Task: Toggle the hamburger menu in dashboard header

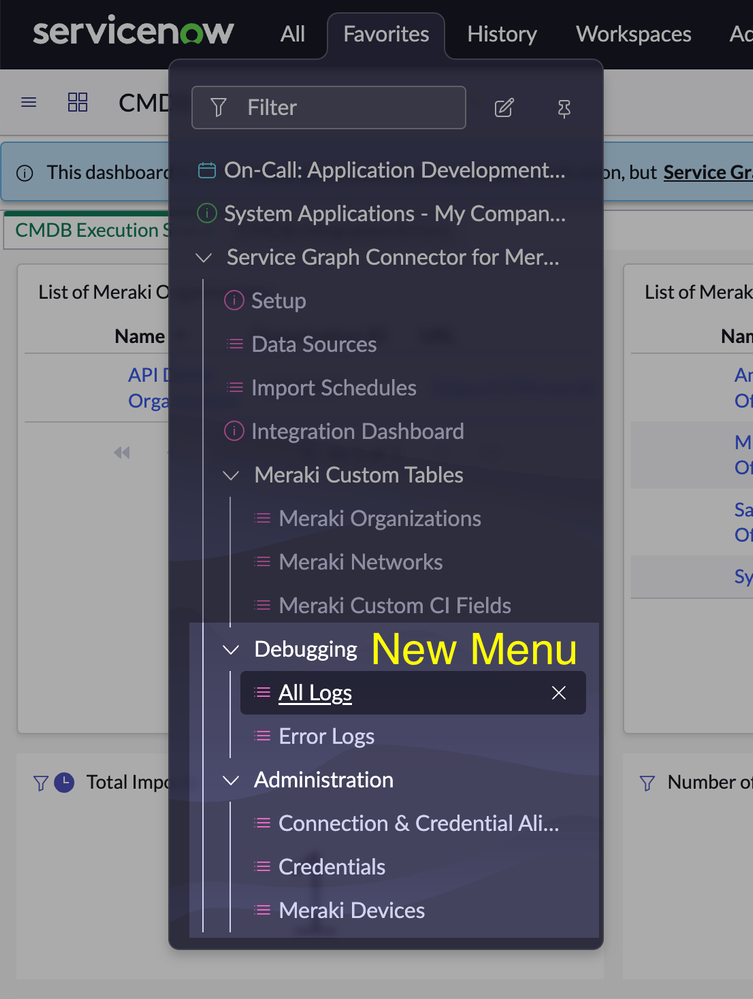Action: coord(29,102)
